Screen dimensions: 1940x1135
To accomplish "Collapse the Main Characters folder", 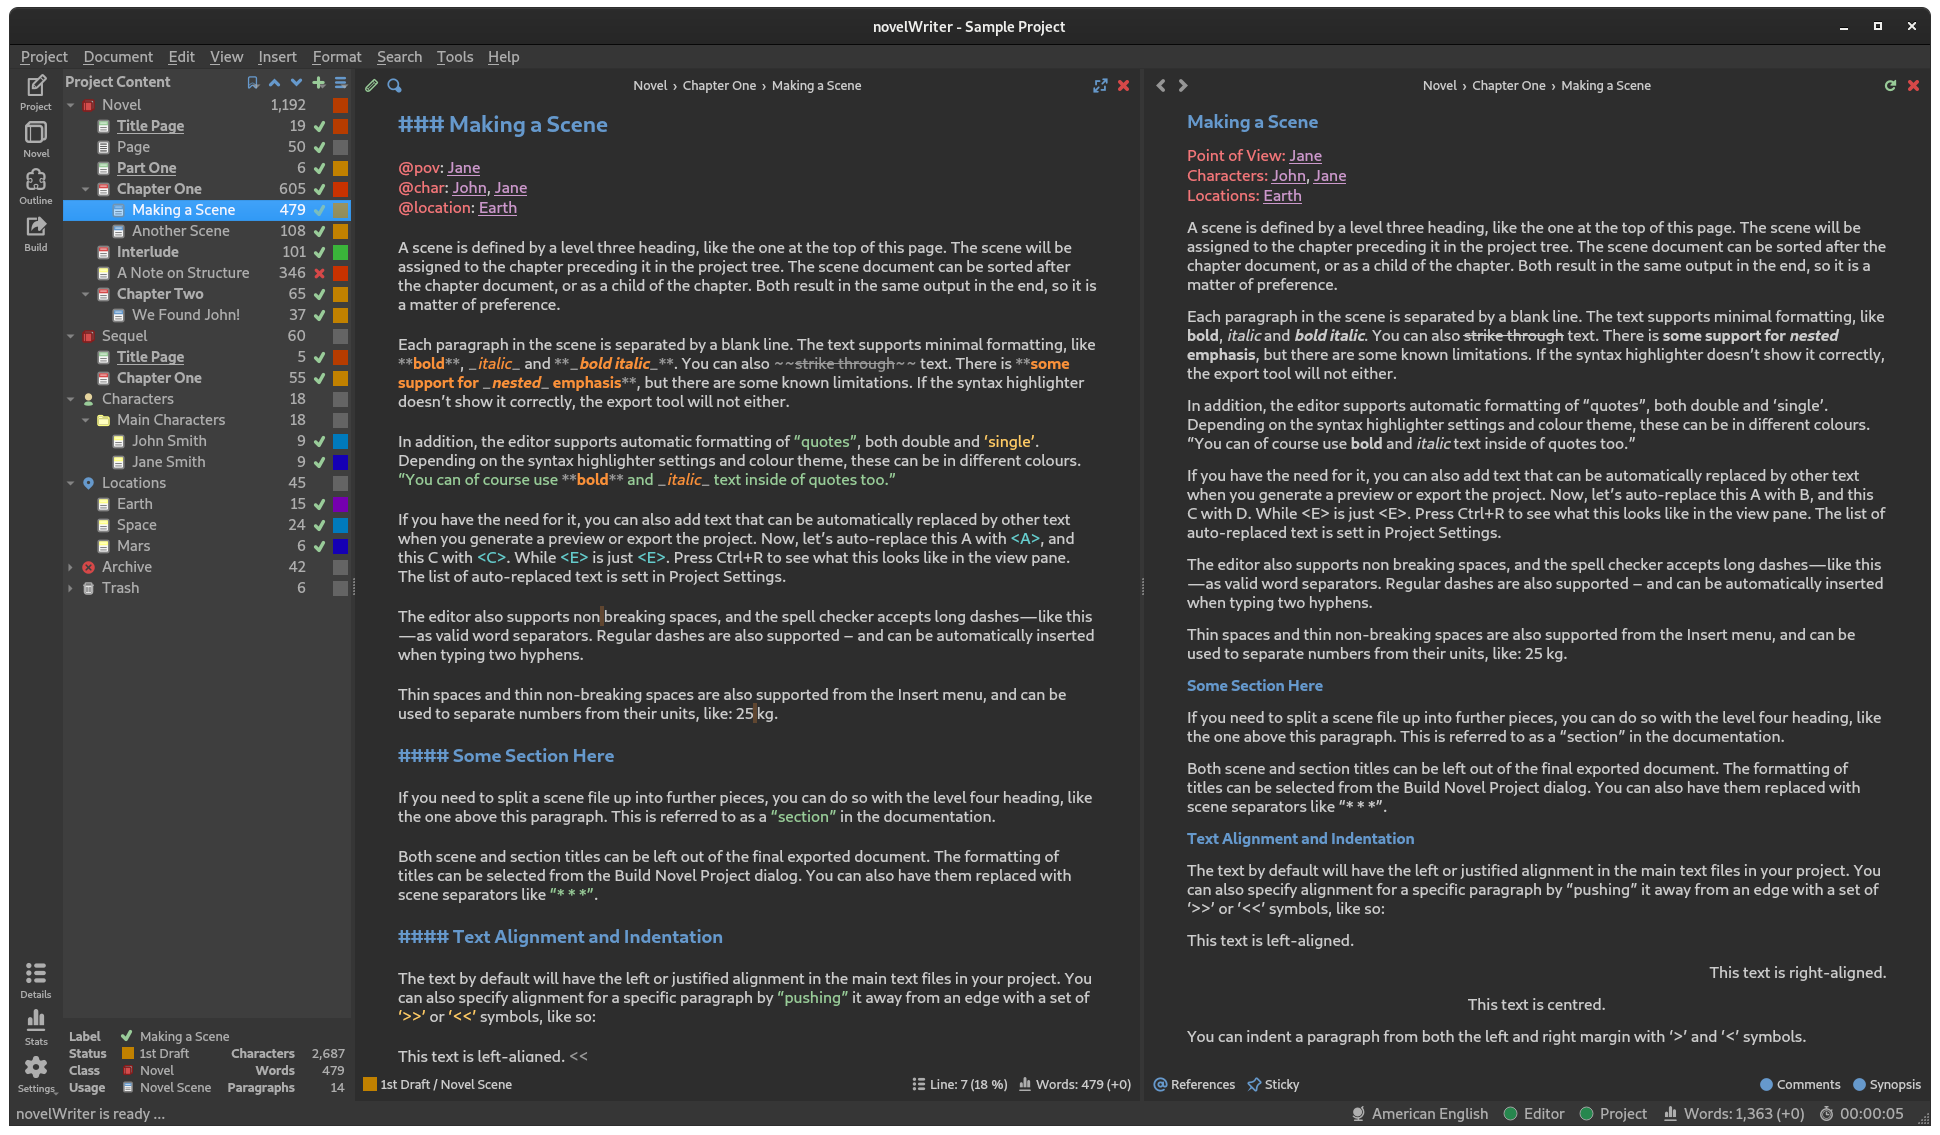I will 86,420.
